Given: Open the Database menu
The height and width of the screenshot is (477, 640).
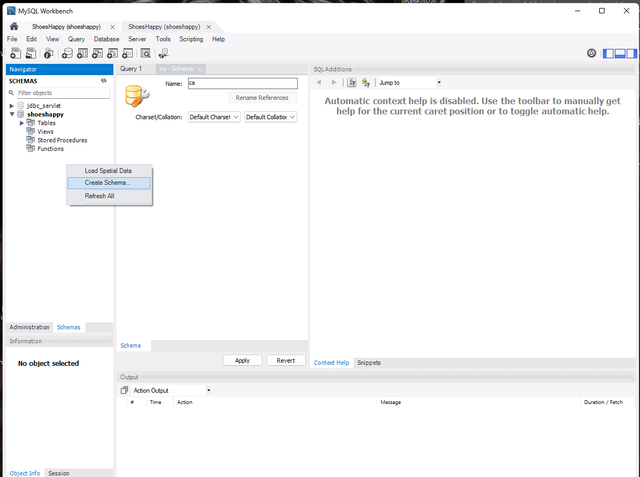Looking at the screenshot, I should [107, 39].
